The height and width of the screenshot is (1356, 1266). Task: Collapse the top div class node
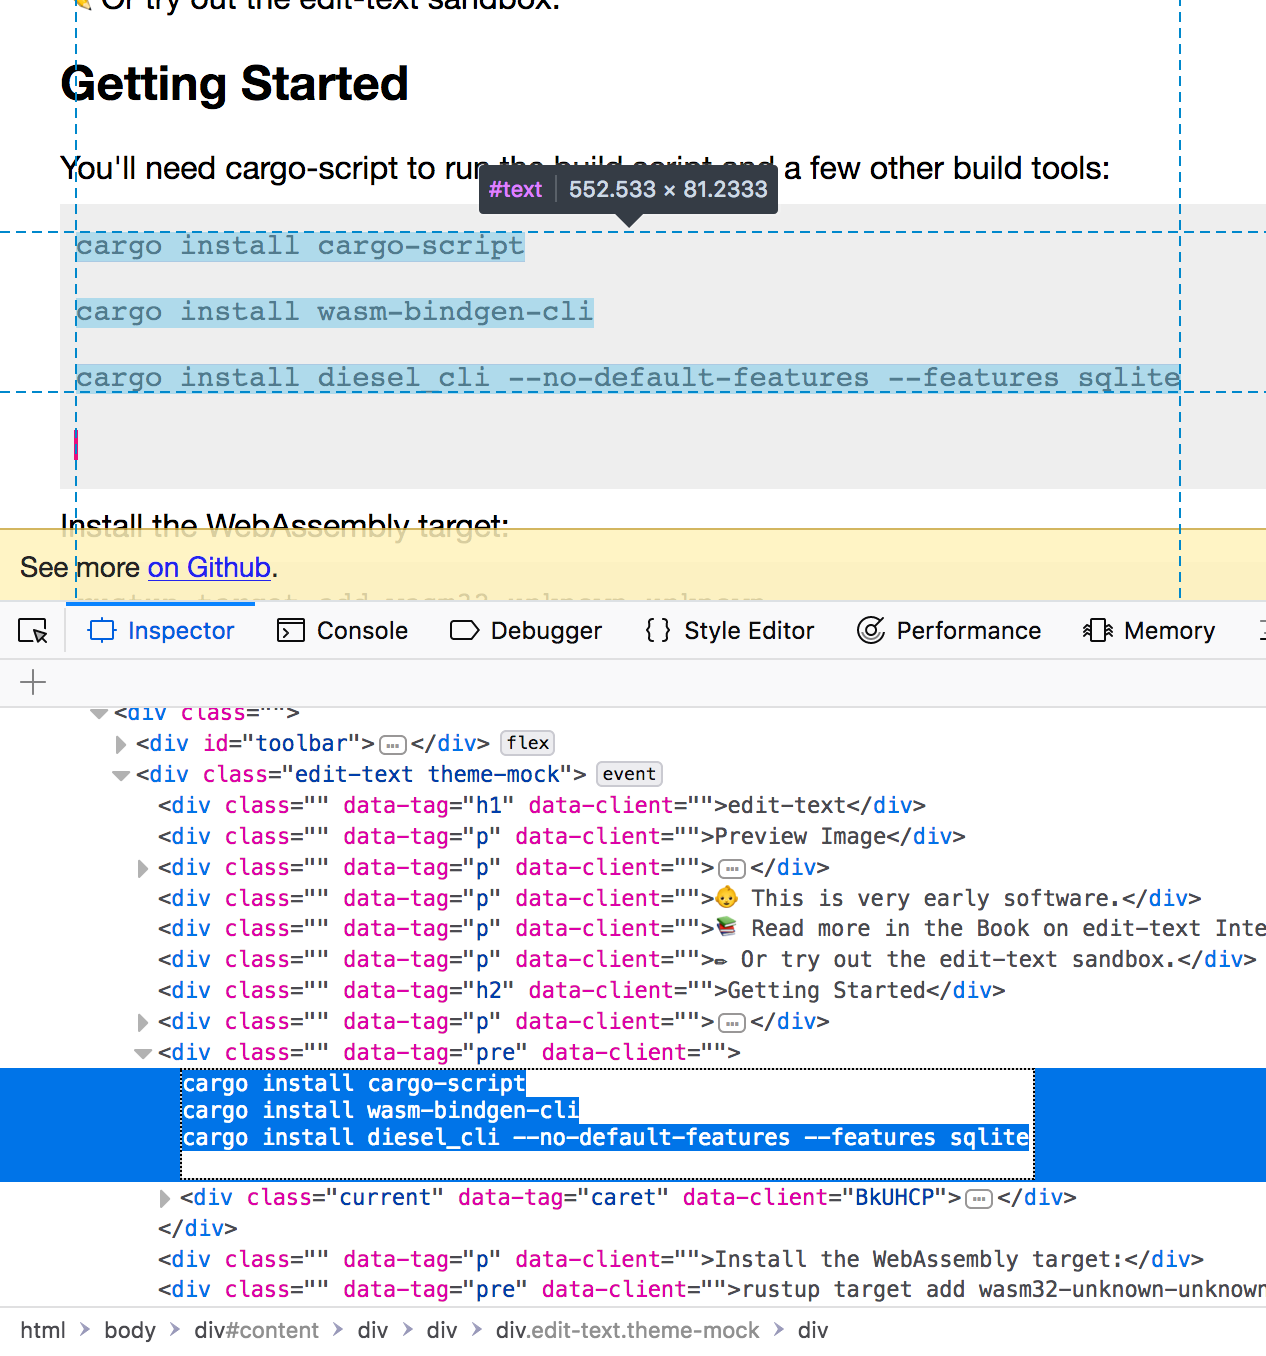tap(99, 713)
